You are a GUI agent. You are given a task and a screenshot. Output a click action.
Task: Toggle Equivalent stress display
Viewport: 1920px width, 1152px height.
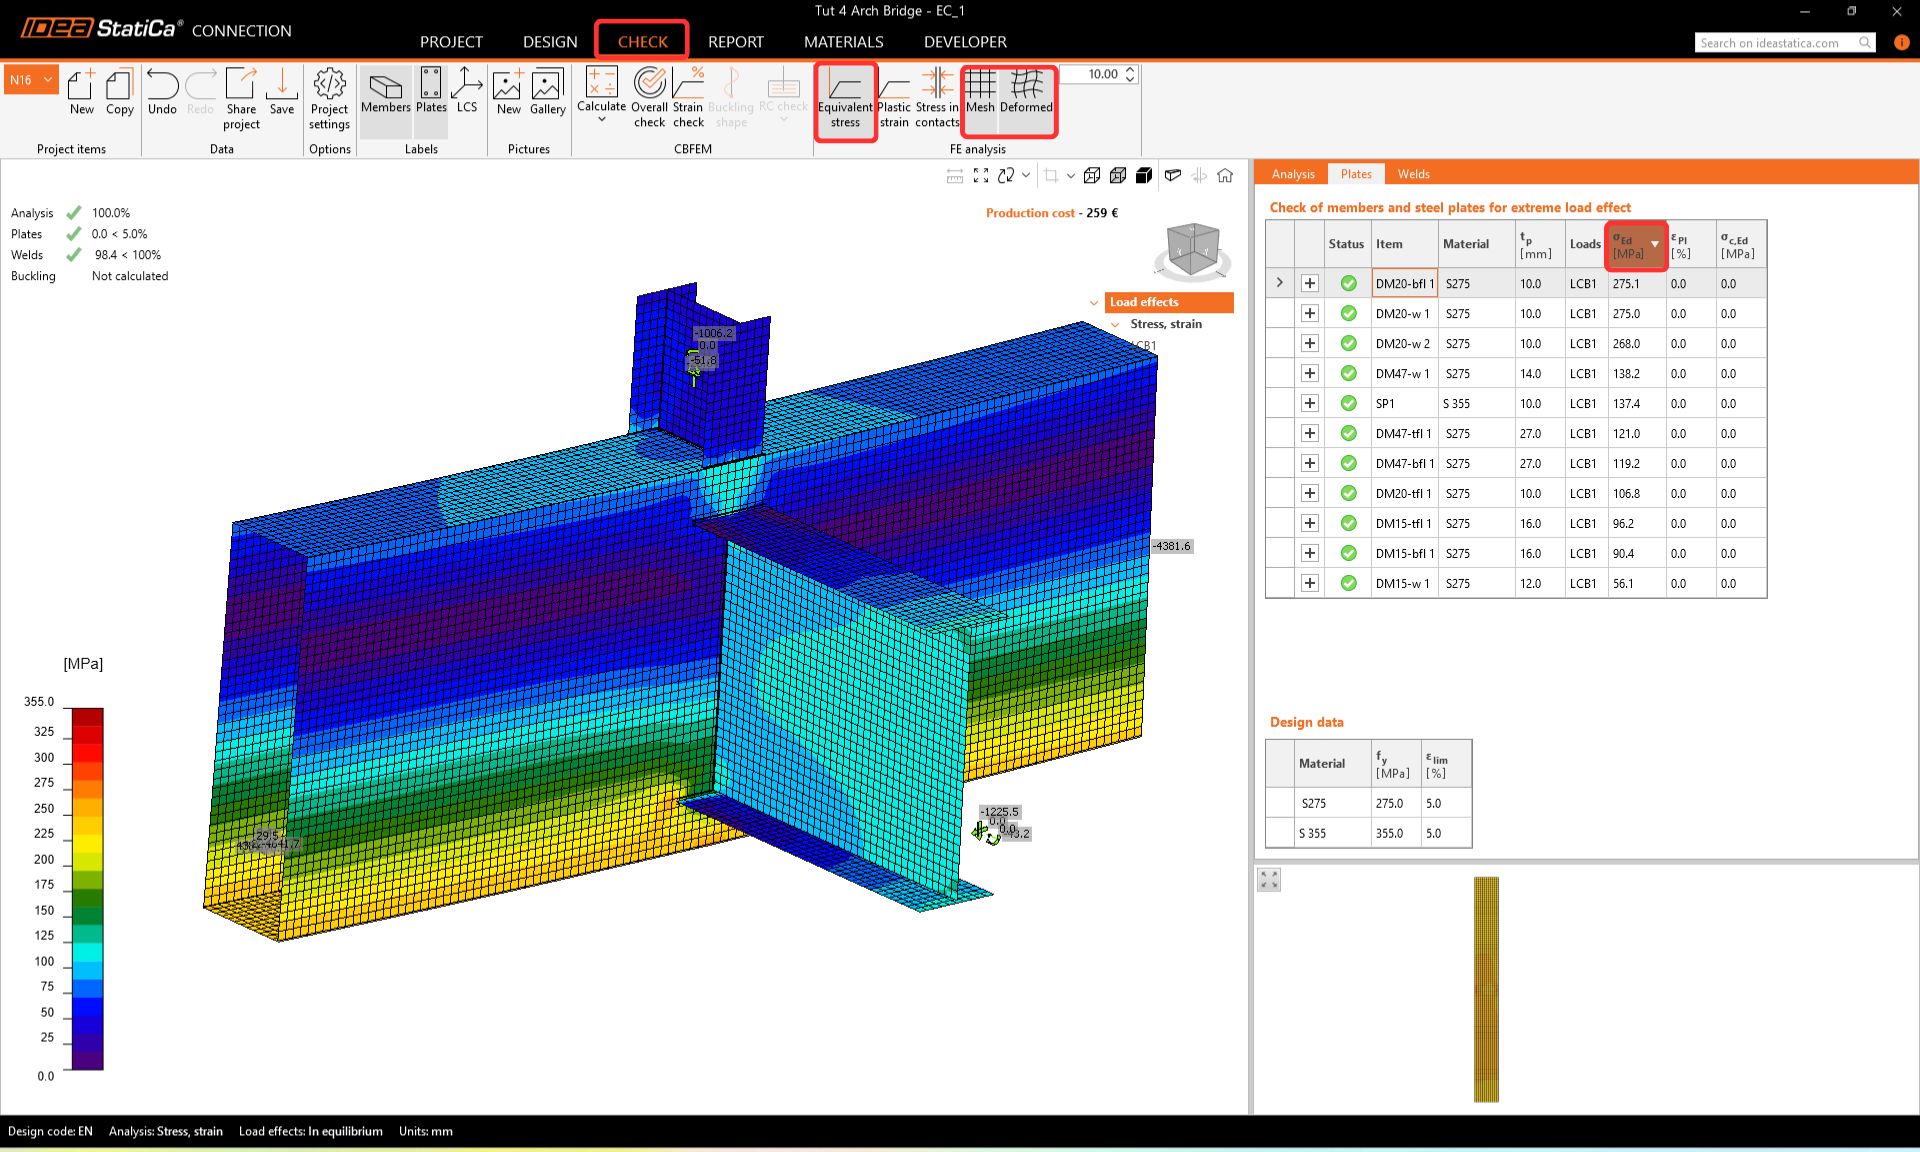pos(845,100)
